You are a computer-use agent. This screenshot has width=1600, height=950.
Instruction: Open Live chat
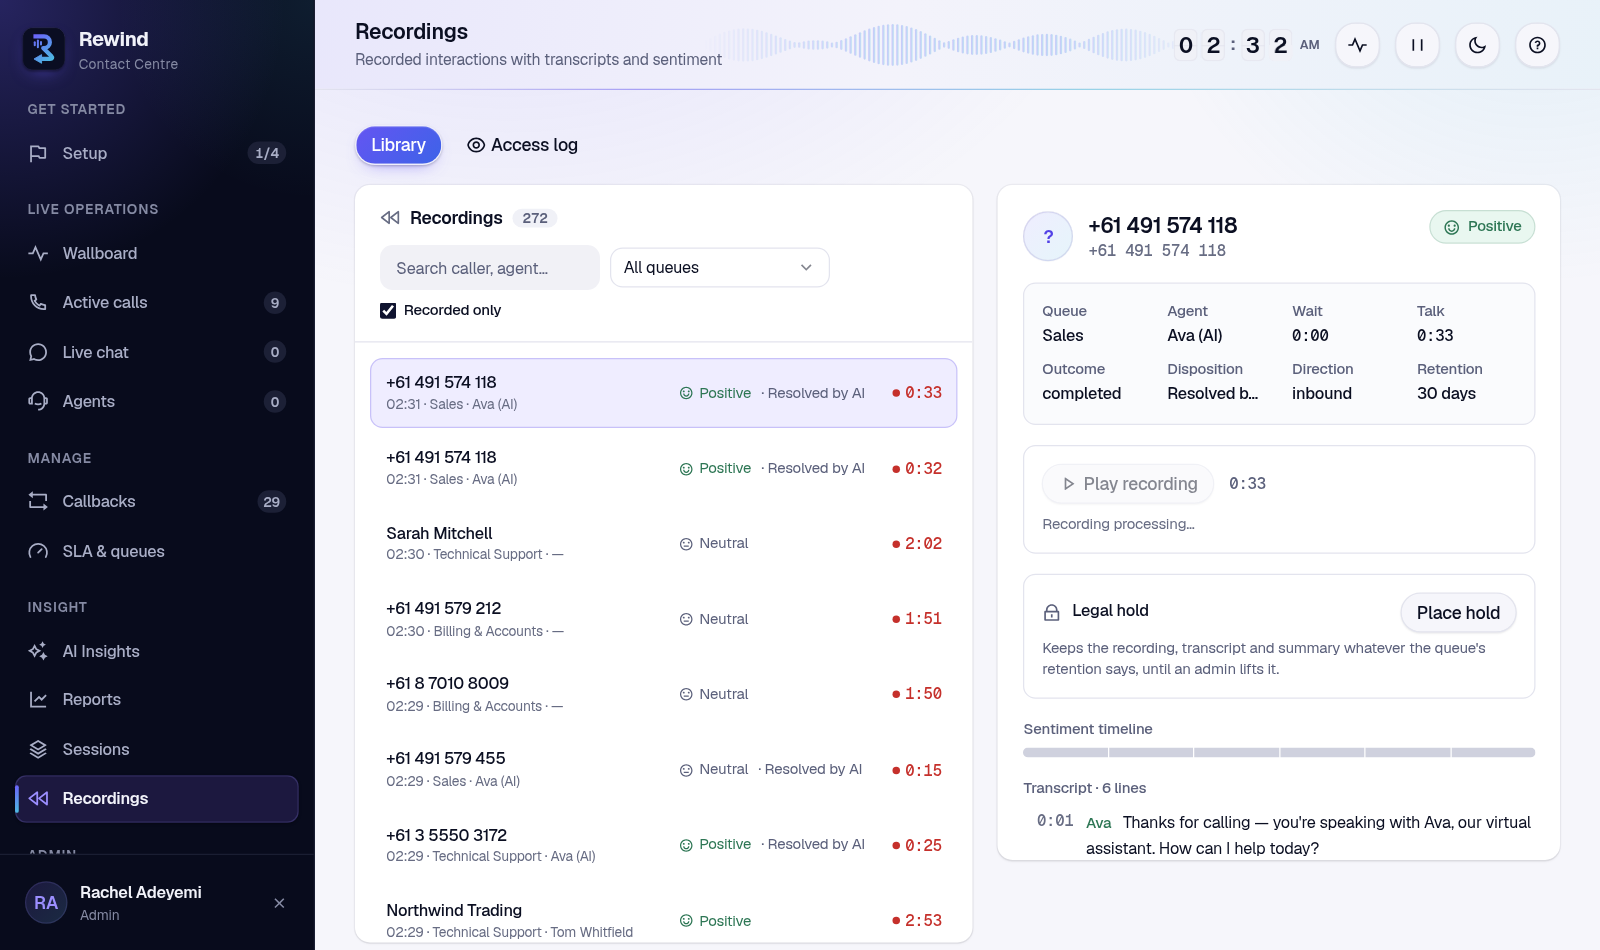point(157,352)
